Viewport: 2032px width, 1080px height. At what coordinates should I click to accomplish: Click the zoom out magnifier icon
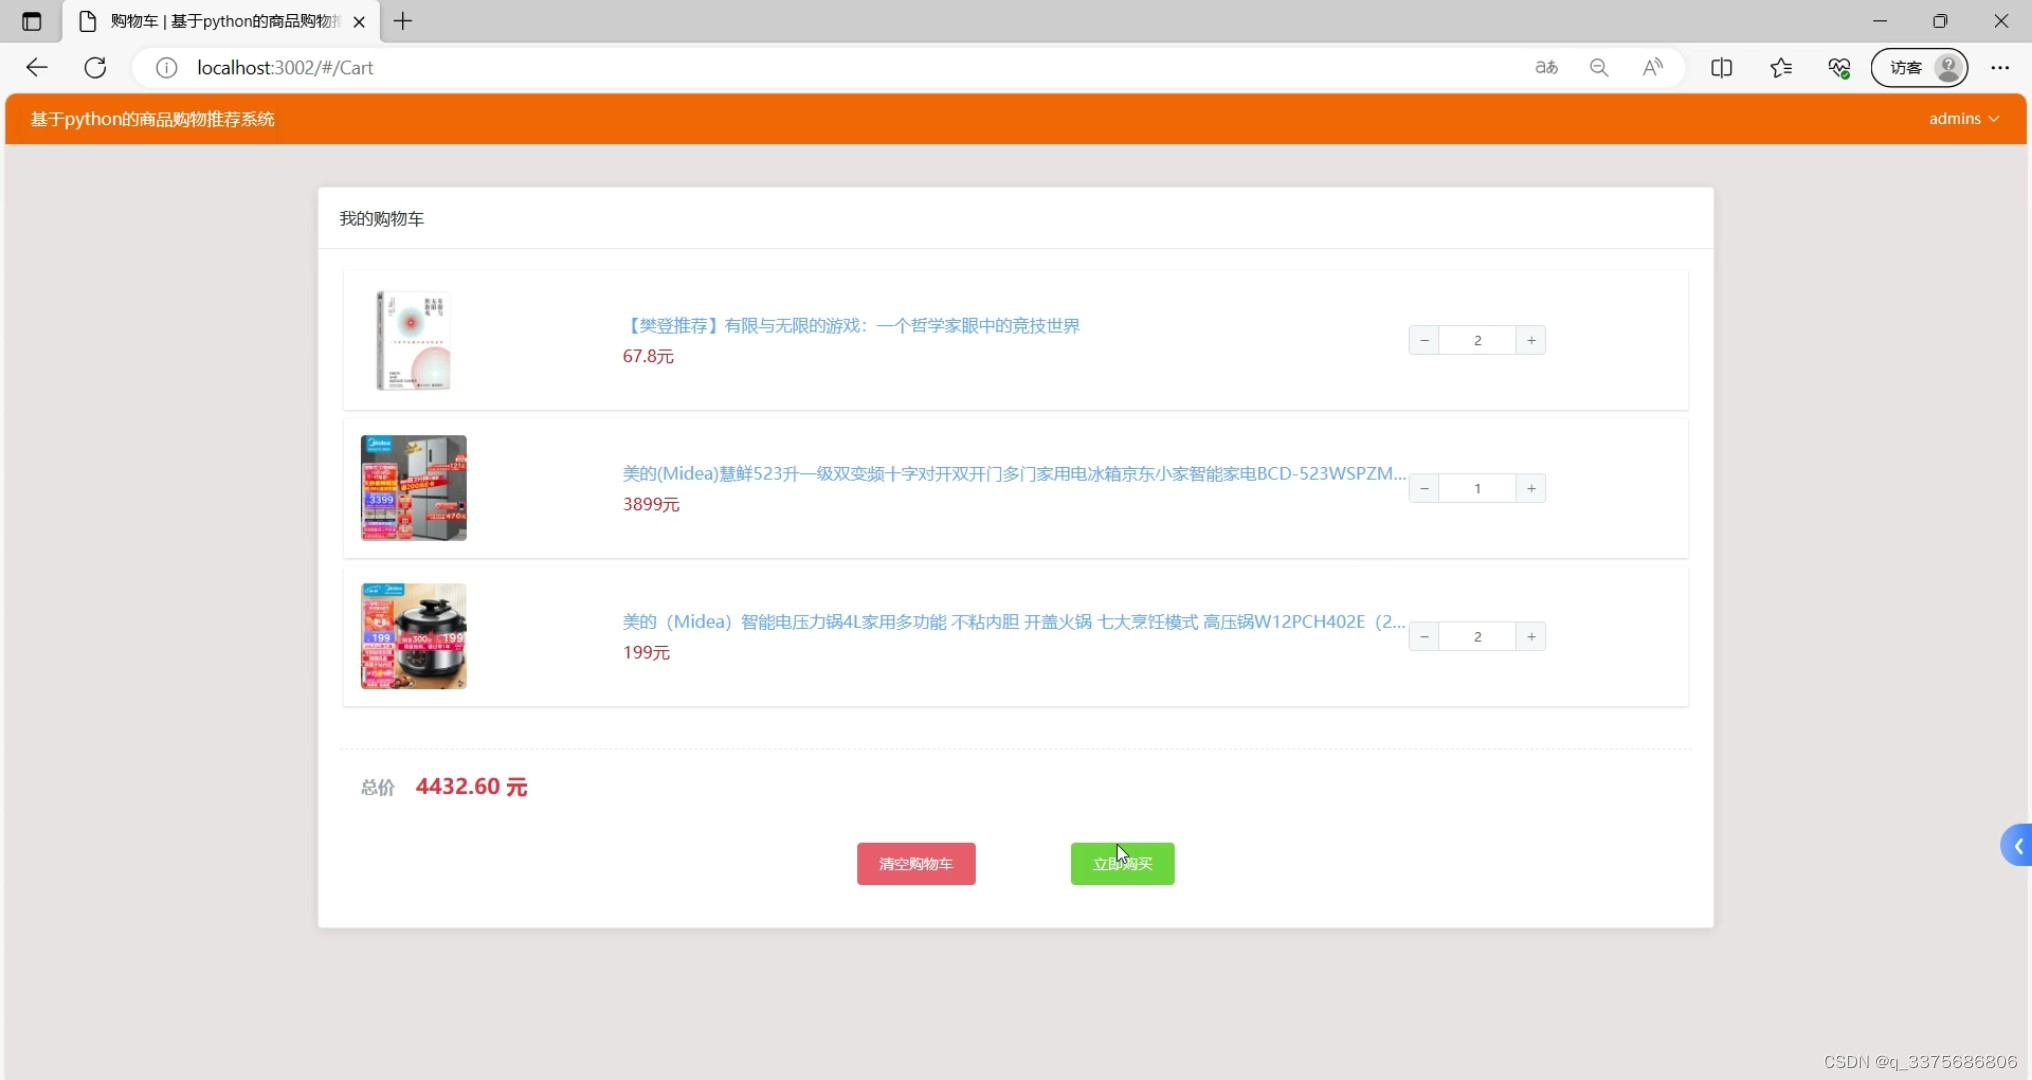tap(1599, 67)
